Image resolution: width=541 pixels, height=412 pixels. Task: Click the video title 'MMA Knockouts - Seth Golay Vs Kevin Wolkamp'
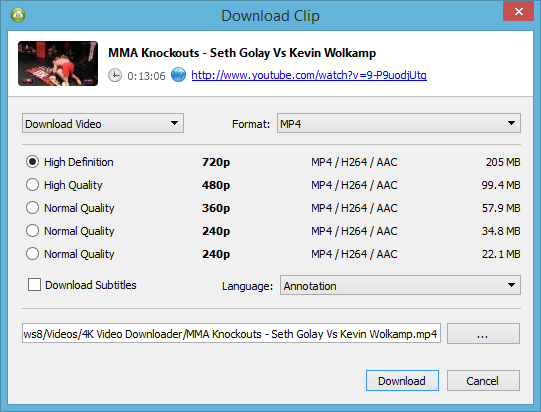242,53
